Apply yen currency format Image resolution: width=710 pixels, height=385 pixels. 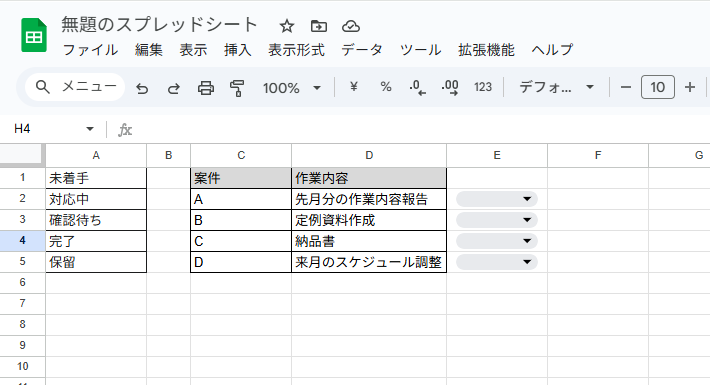[x=354, y=87]
